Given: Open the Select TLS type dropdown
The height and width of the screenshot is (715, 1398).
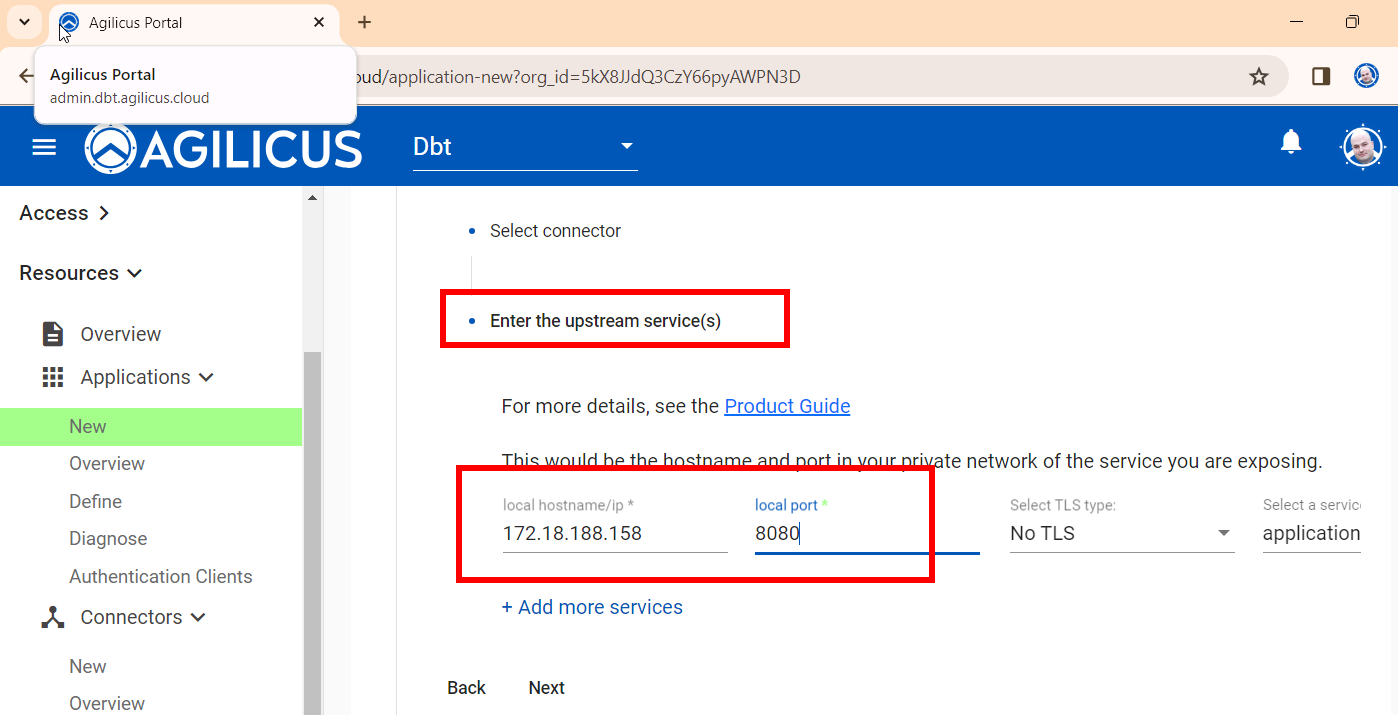Looking at the screenshot, I should [1121, 533].
